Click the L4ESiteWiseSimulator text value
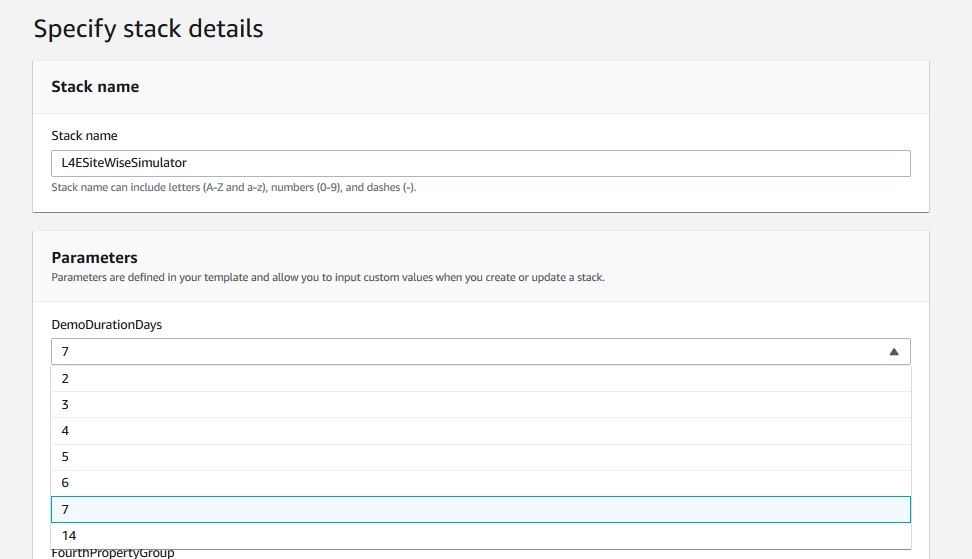 124,163
